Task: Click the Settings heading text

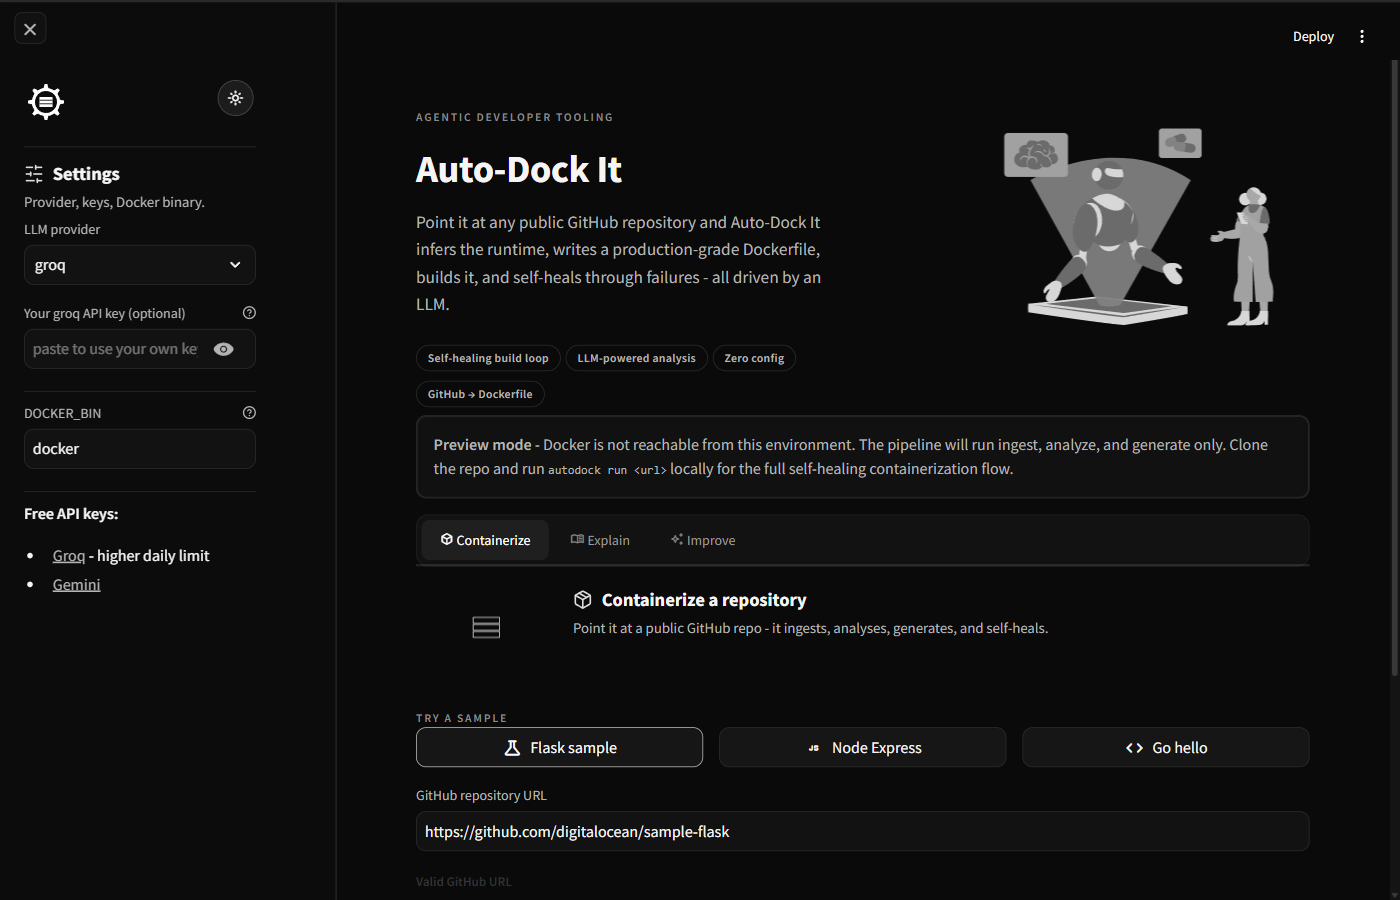Action: [x=86, y=174]
